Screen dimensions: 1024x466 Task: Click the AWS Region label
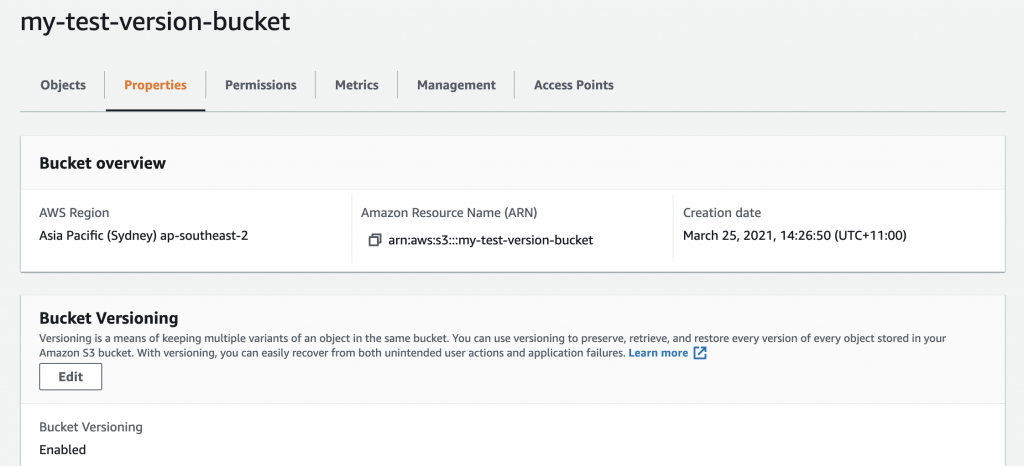pyautogui.click(x=74, y=213)
